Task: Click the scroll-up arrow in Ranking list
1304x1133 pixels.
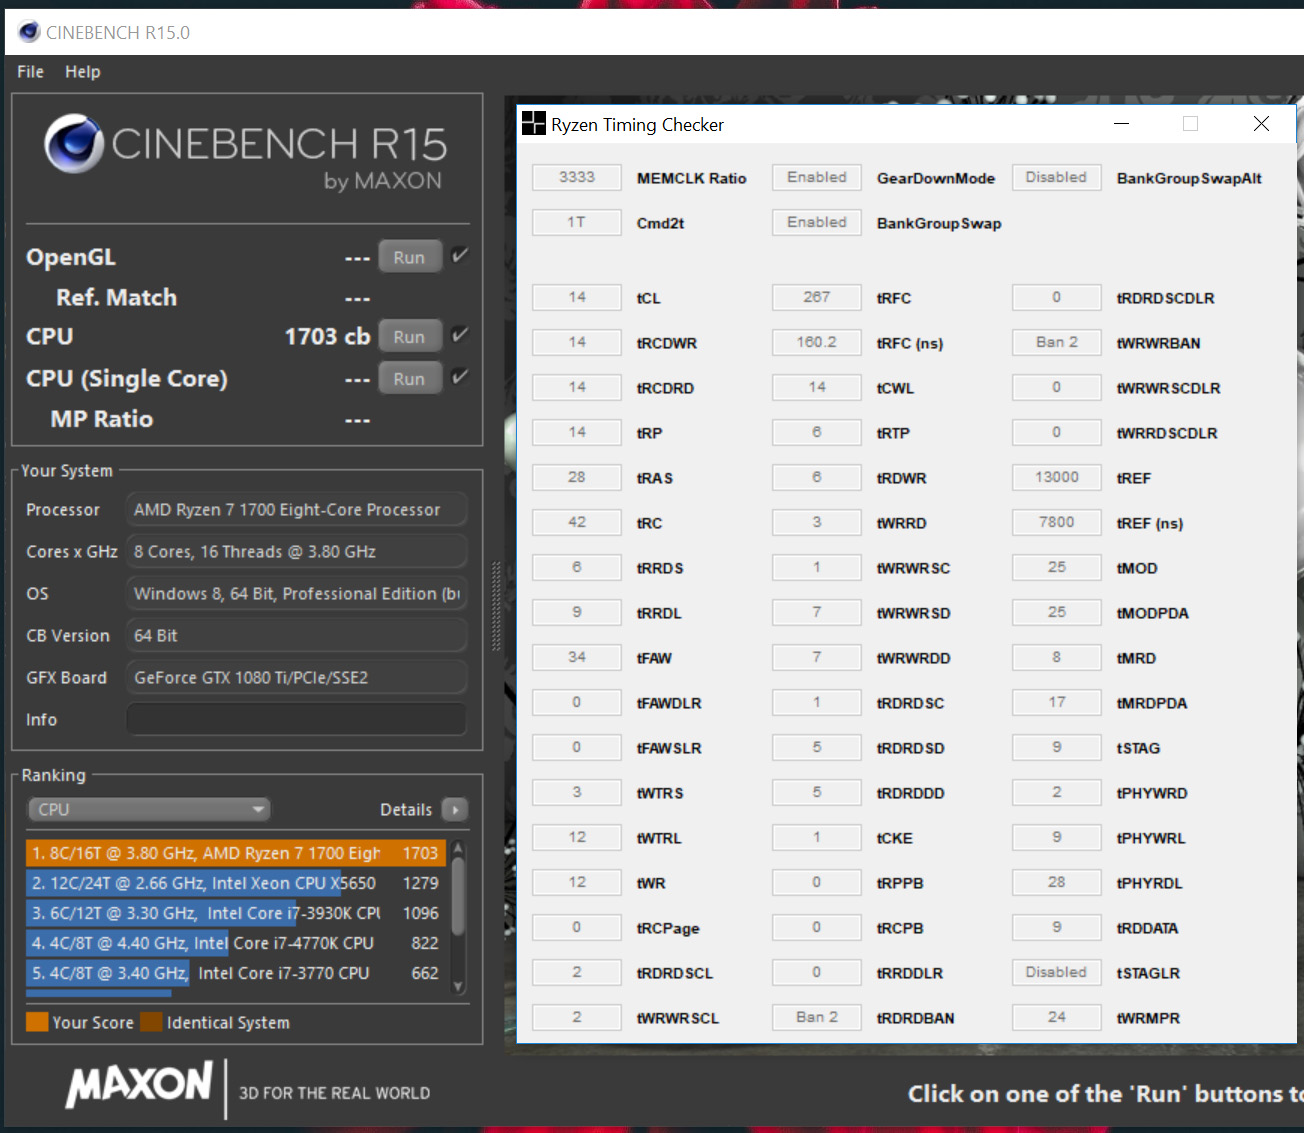Action: (459, 849)
